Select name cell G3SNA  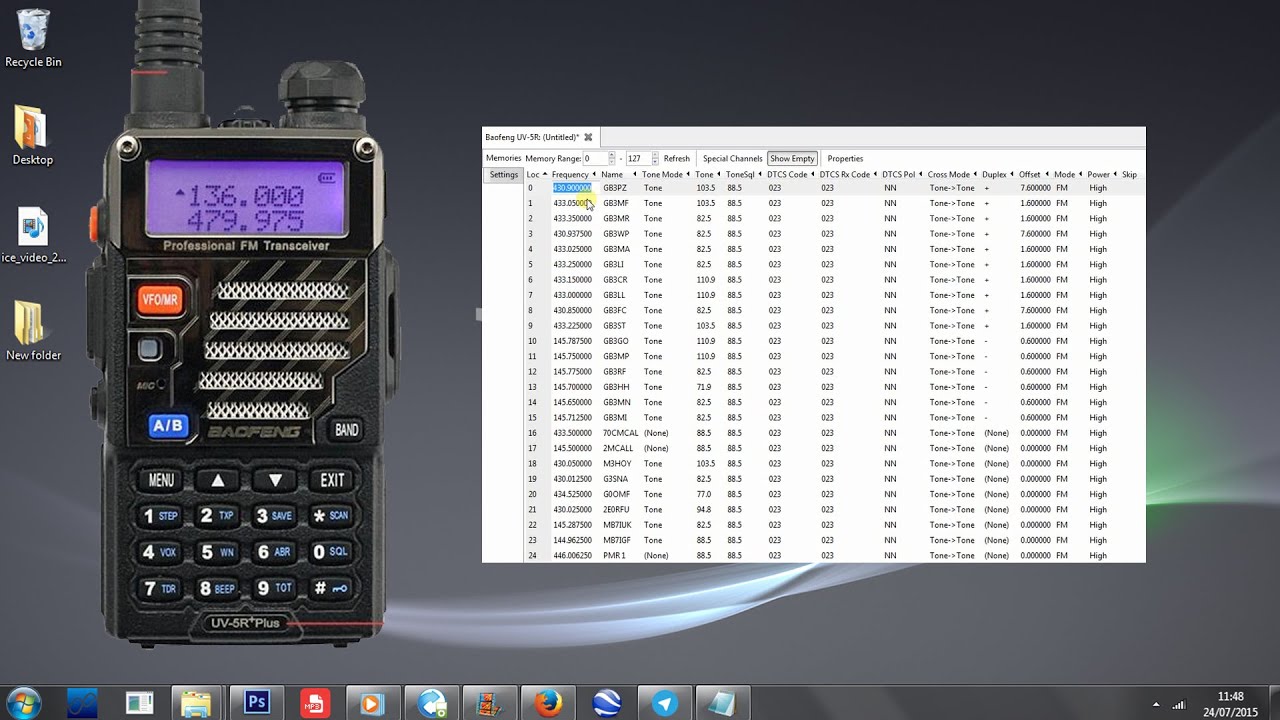[616, 479]
